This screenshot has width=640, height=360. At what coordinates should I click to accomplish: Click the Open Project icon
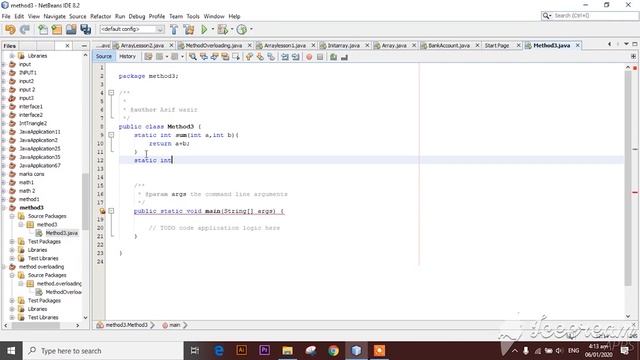pyautogui.click(x=71, y=29)
